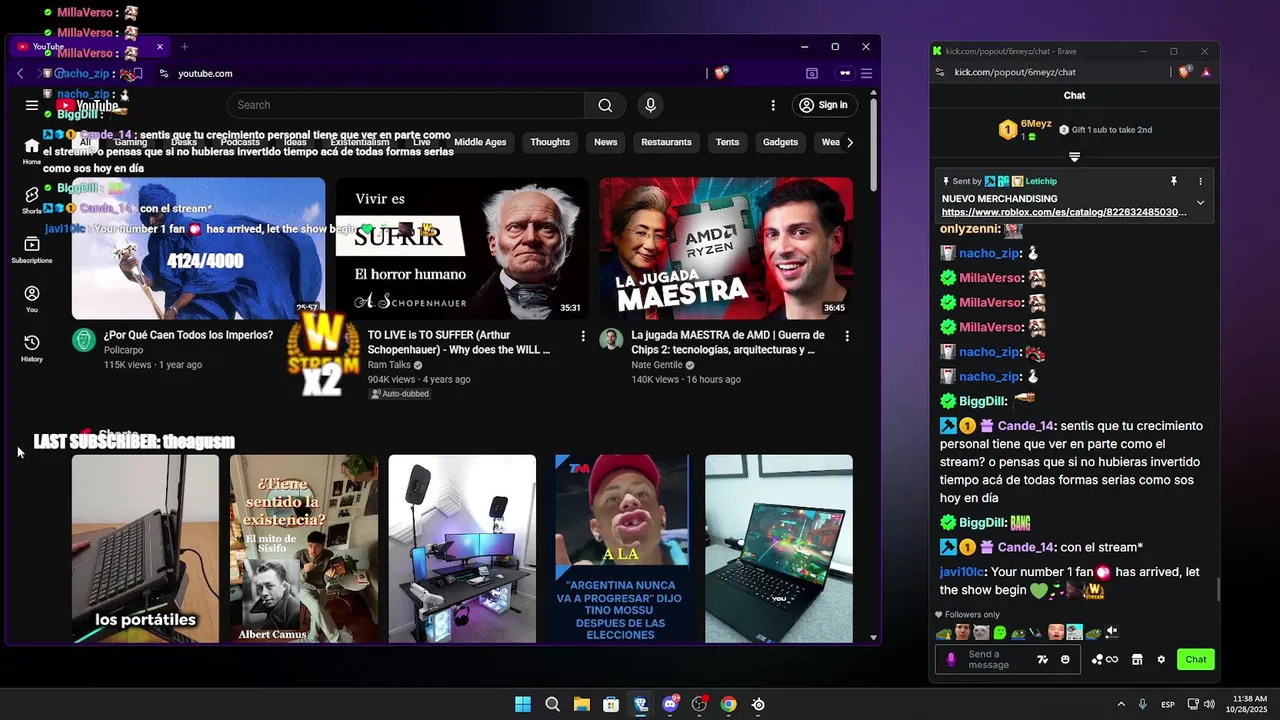Open the emoji picker in the chat input

[x=1065, y=660]
